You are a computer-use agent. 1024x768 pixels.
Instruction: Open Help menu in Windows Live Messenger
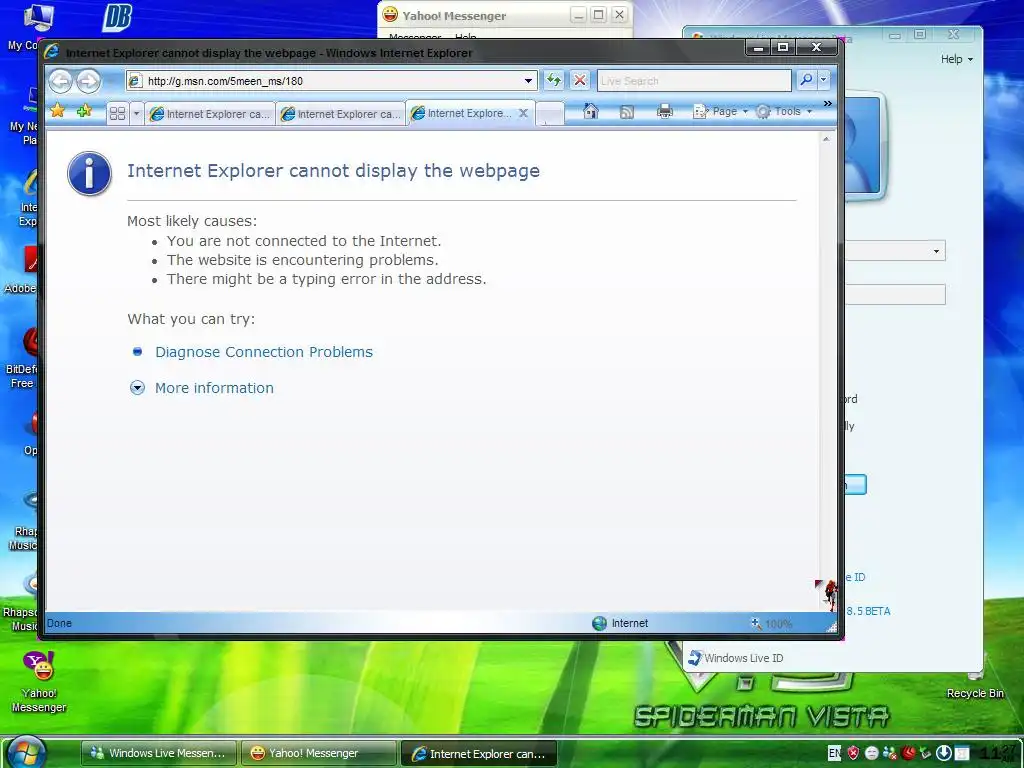tap(956, 59)
